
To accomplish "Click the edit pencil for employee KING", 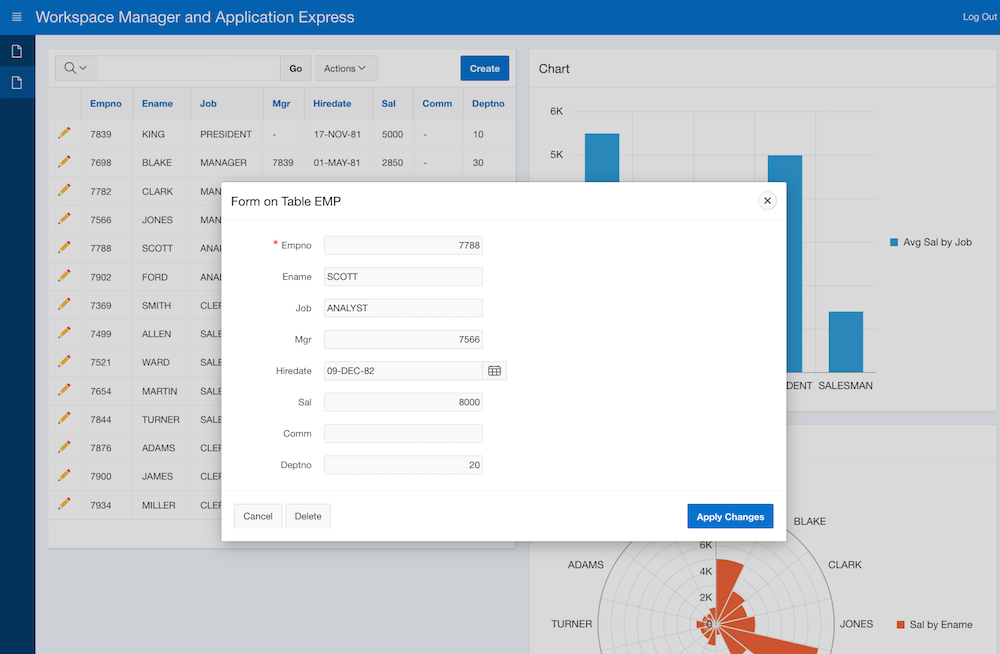I will (x=63, y=134).
